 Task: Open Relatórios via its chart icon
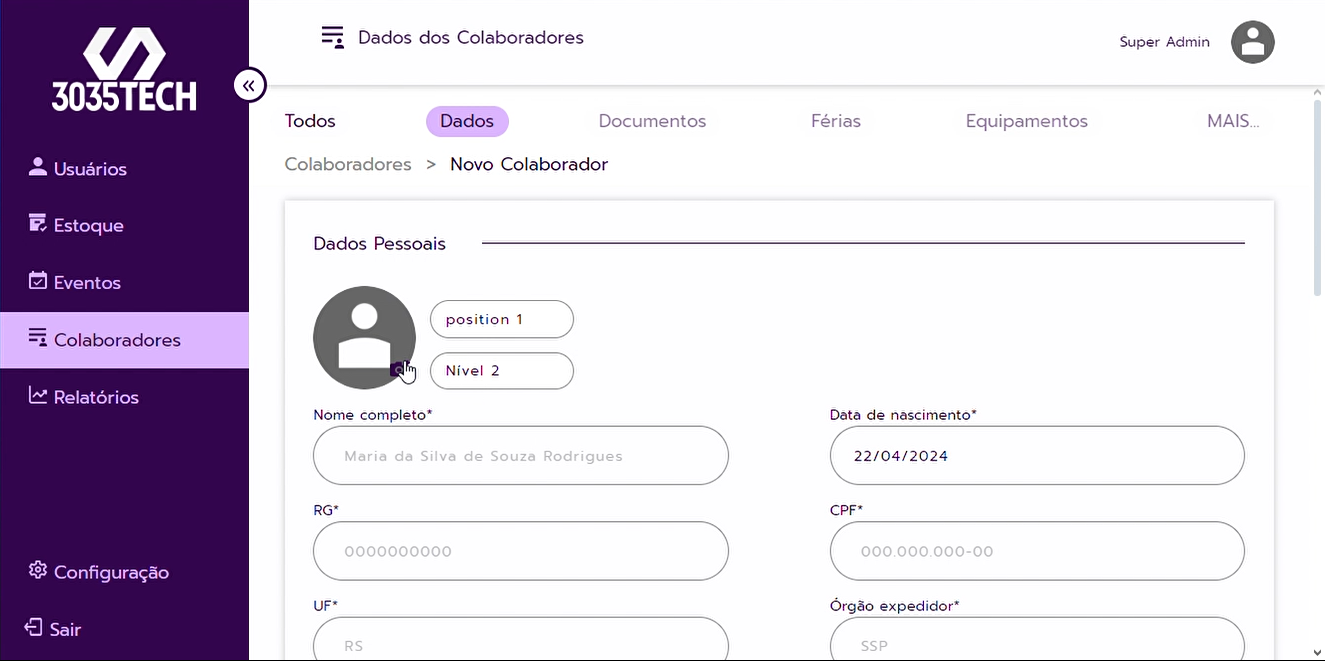38,395
